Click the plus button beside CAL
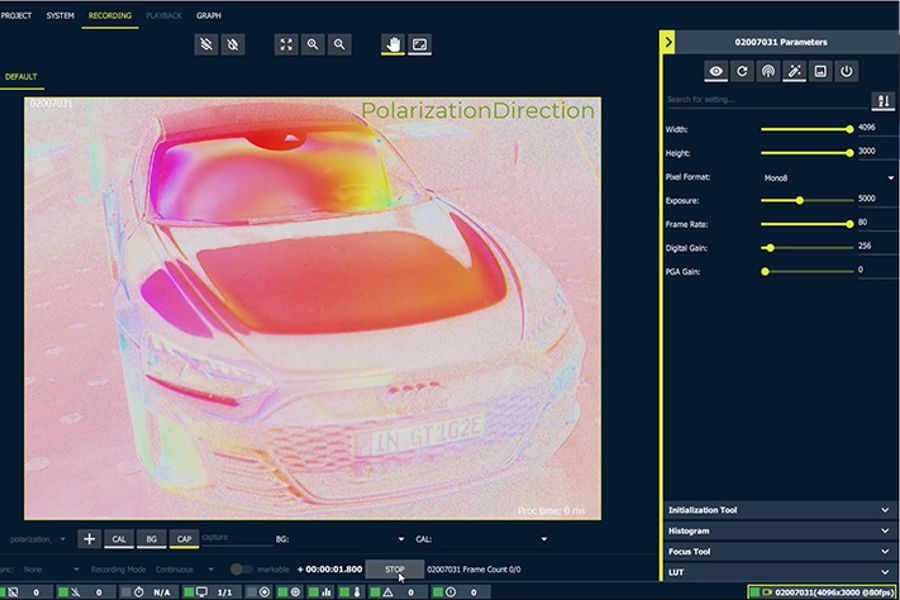Screen dimensions: 900x600 pos(89,539)
